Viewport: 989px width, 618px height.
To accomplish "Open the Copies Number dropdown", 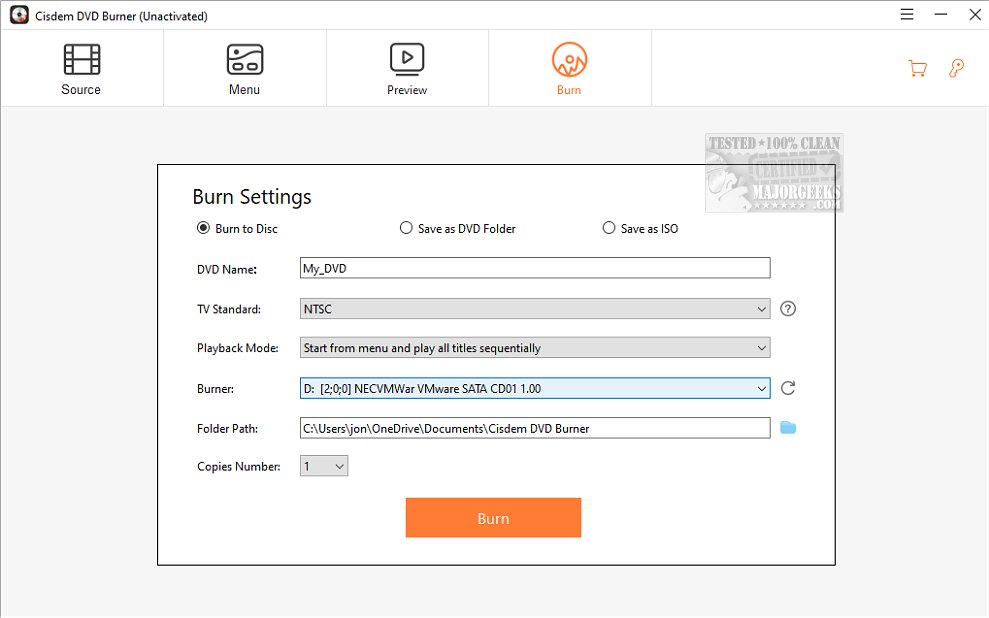I will [x=324, y=466].
